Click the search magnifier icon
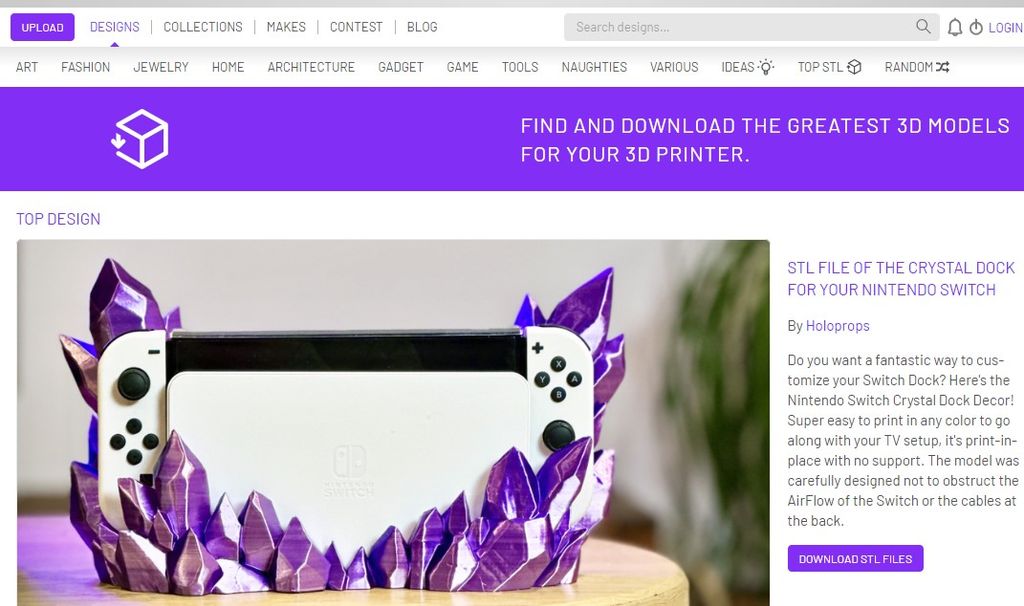Image resolution: width=1024 pixels, height=606 pixels. click(x=923, y=27)
